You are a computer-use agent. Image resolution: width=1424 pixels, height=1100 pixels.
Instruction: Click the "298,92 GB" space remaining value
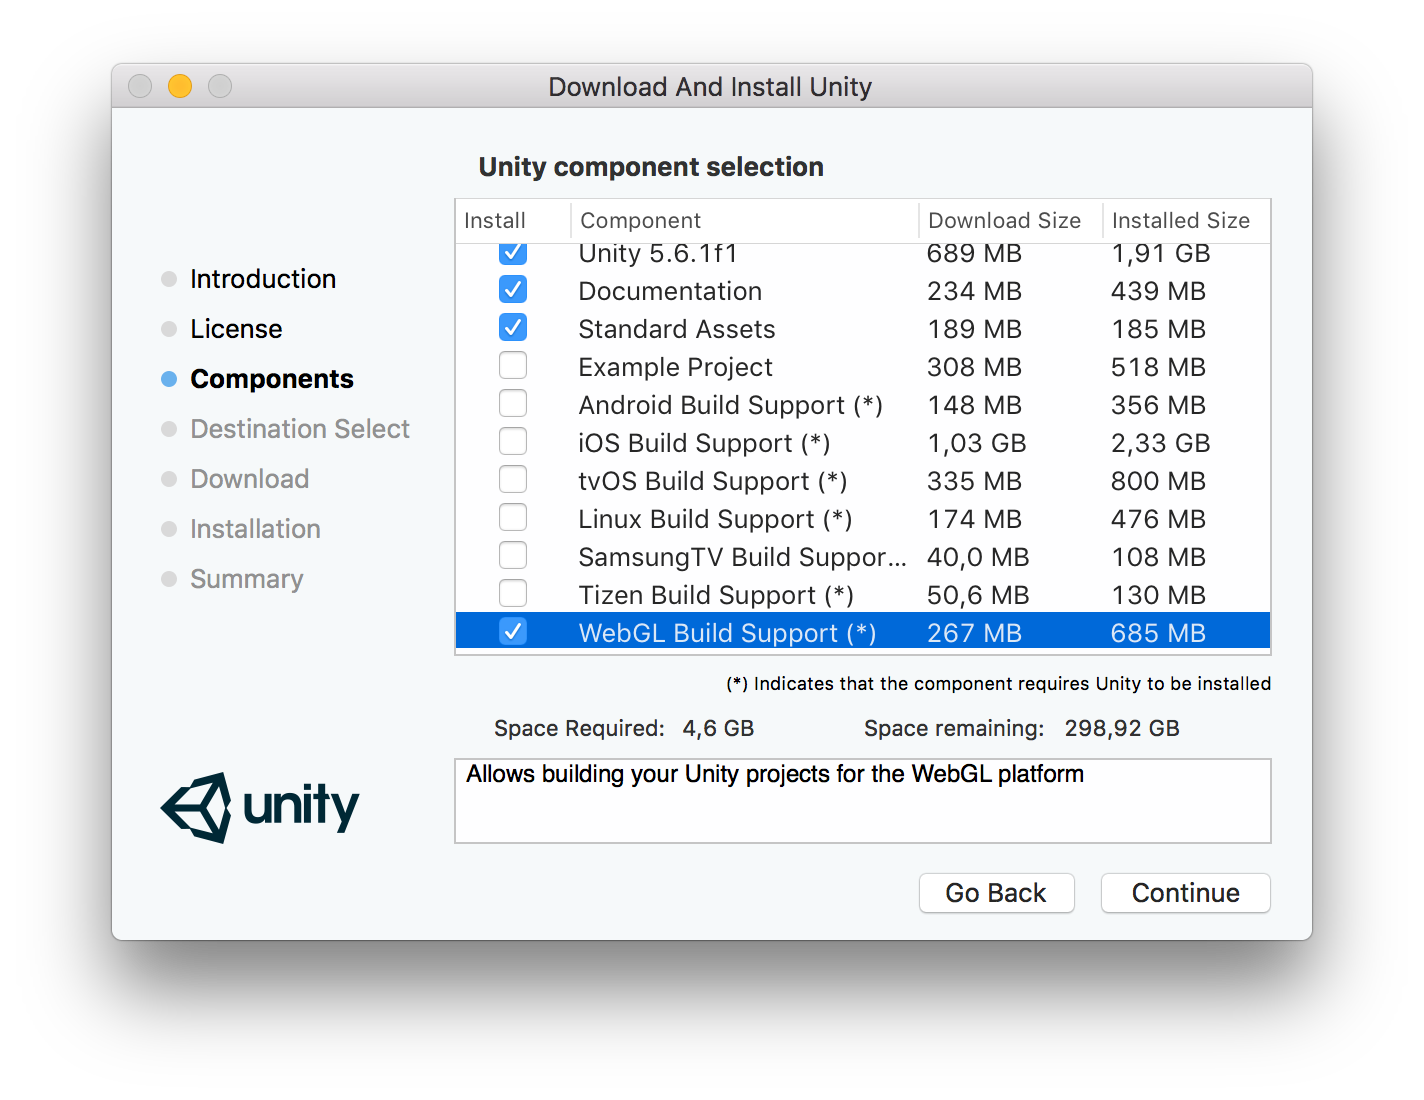pyautogui.click(x=1122, y=728)
